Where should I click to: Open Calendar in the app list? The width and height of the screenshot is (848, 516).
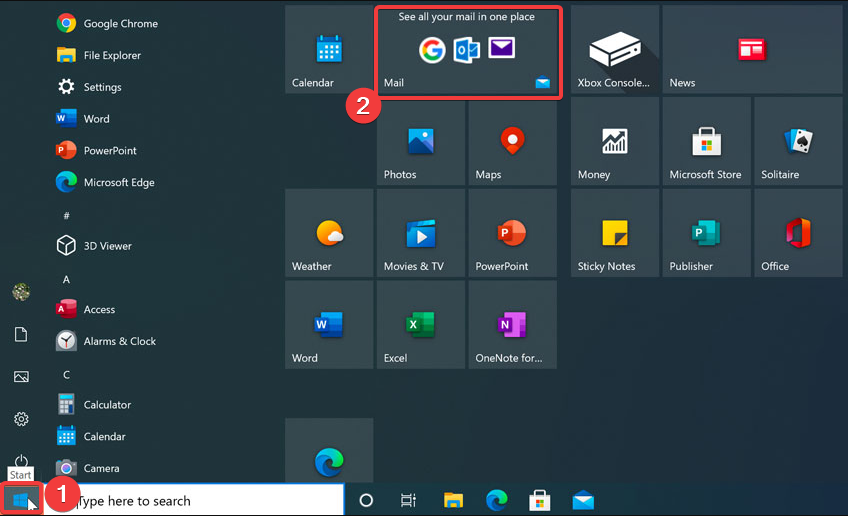click(x=91, y=436)
